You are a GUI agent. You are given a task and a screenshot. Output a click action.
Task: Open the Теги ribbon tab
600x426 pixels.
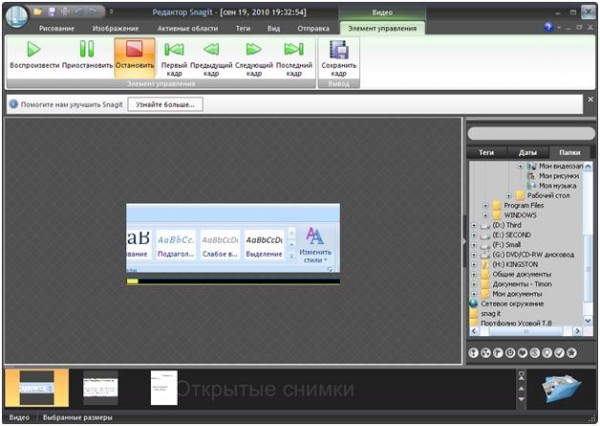[x=243, y=28]
